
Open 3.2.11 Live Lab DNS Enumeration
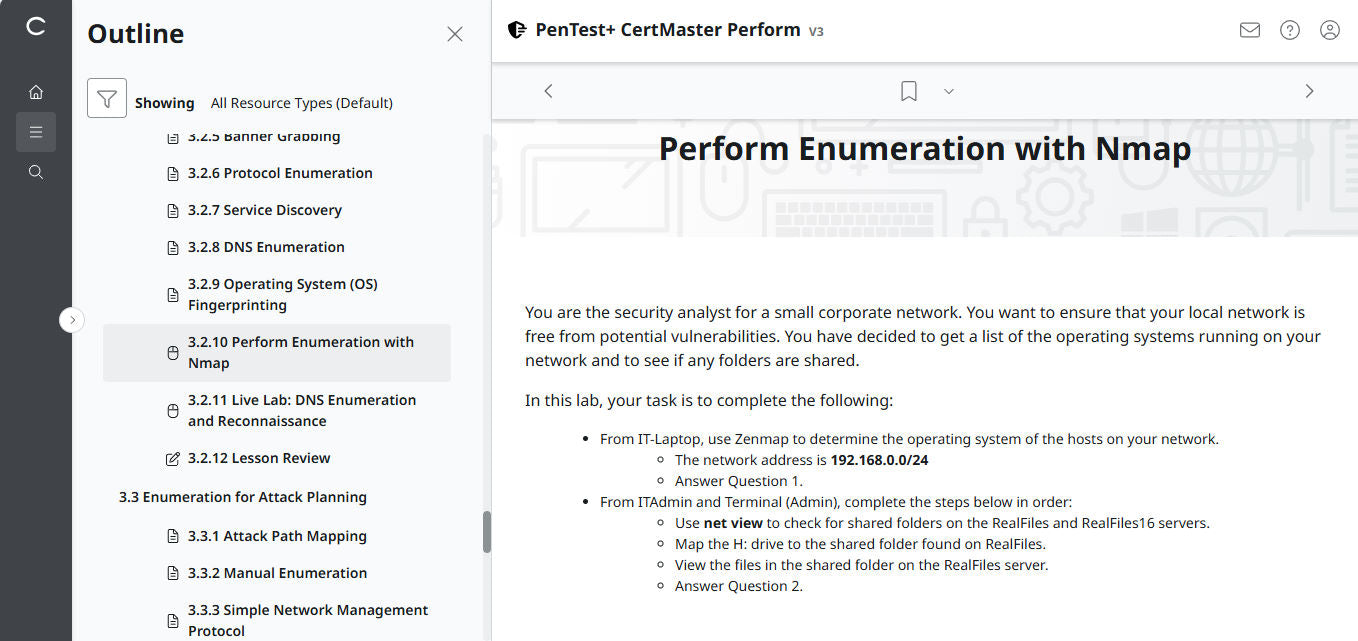(x=301, y=410)
